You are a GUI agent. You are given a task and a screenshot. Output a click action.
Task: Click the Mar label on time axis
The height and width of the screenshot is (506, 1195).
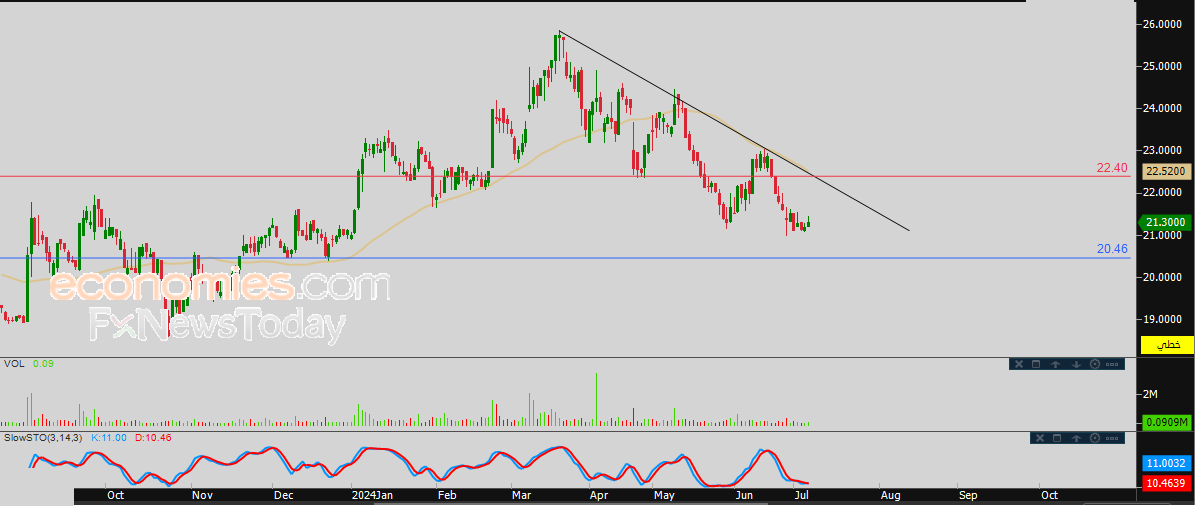(x=521, y=495)
